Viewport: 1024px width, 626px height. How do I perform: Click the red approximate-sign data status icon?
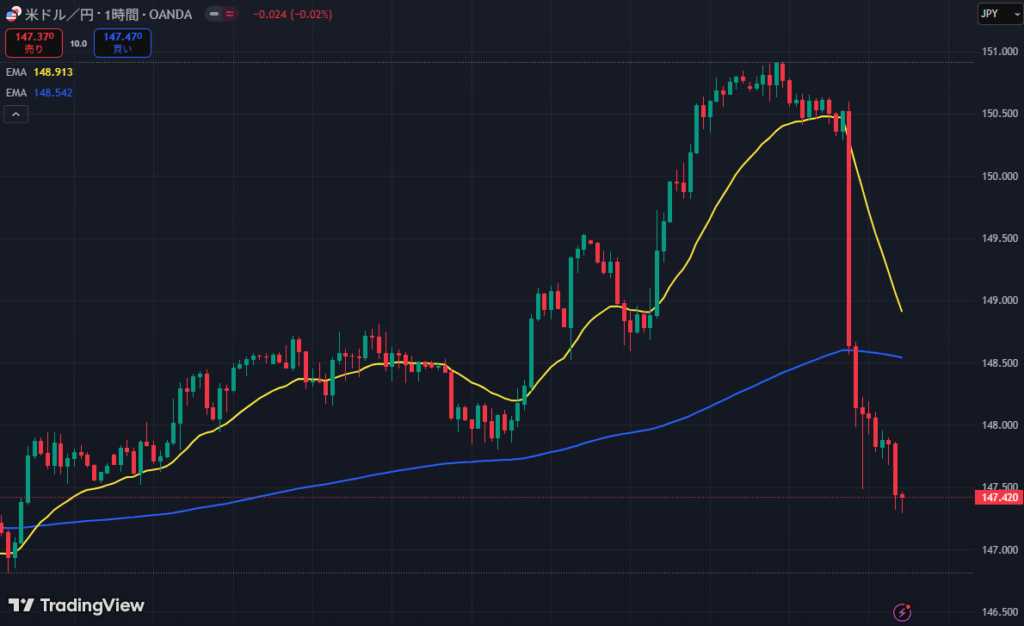point(231,15)
